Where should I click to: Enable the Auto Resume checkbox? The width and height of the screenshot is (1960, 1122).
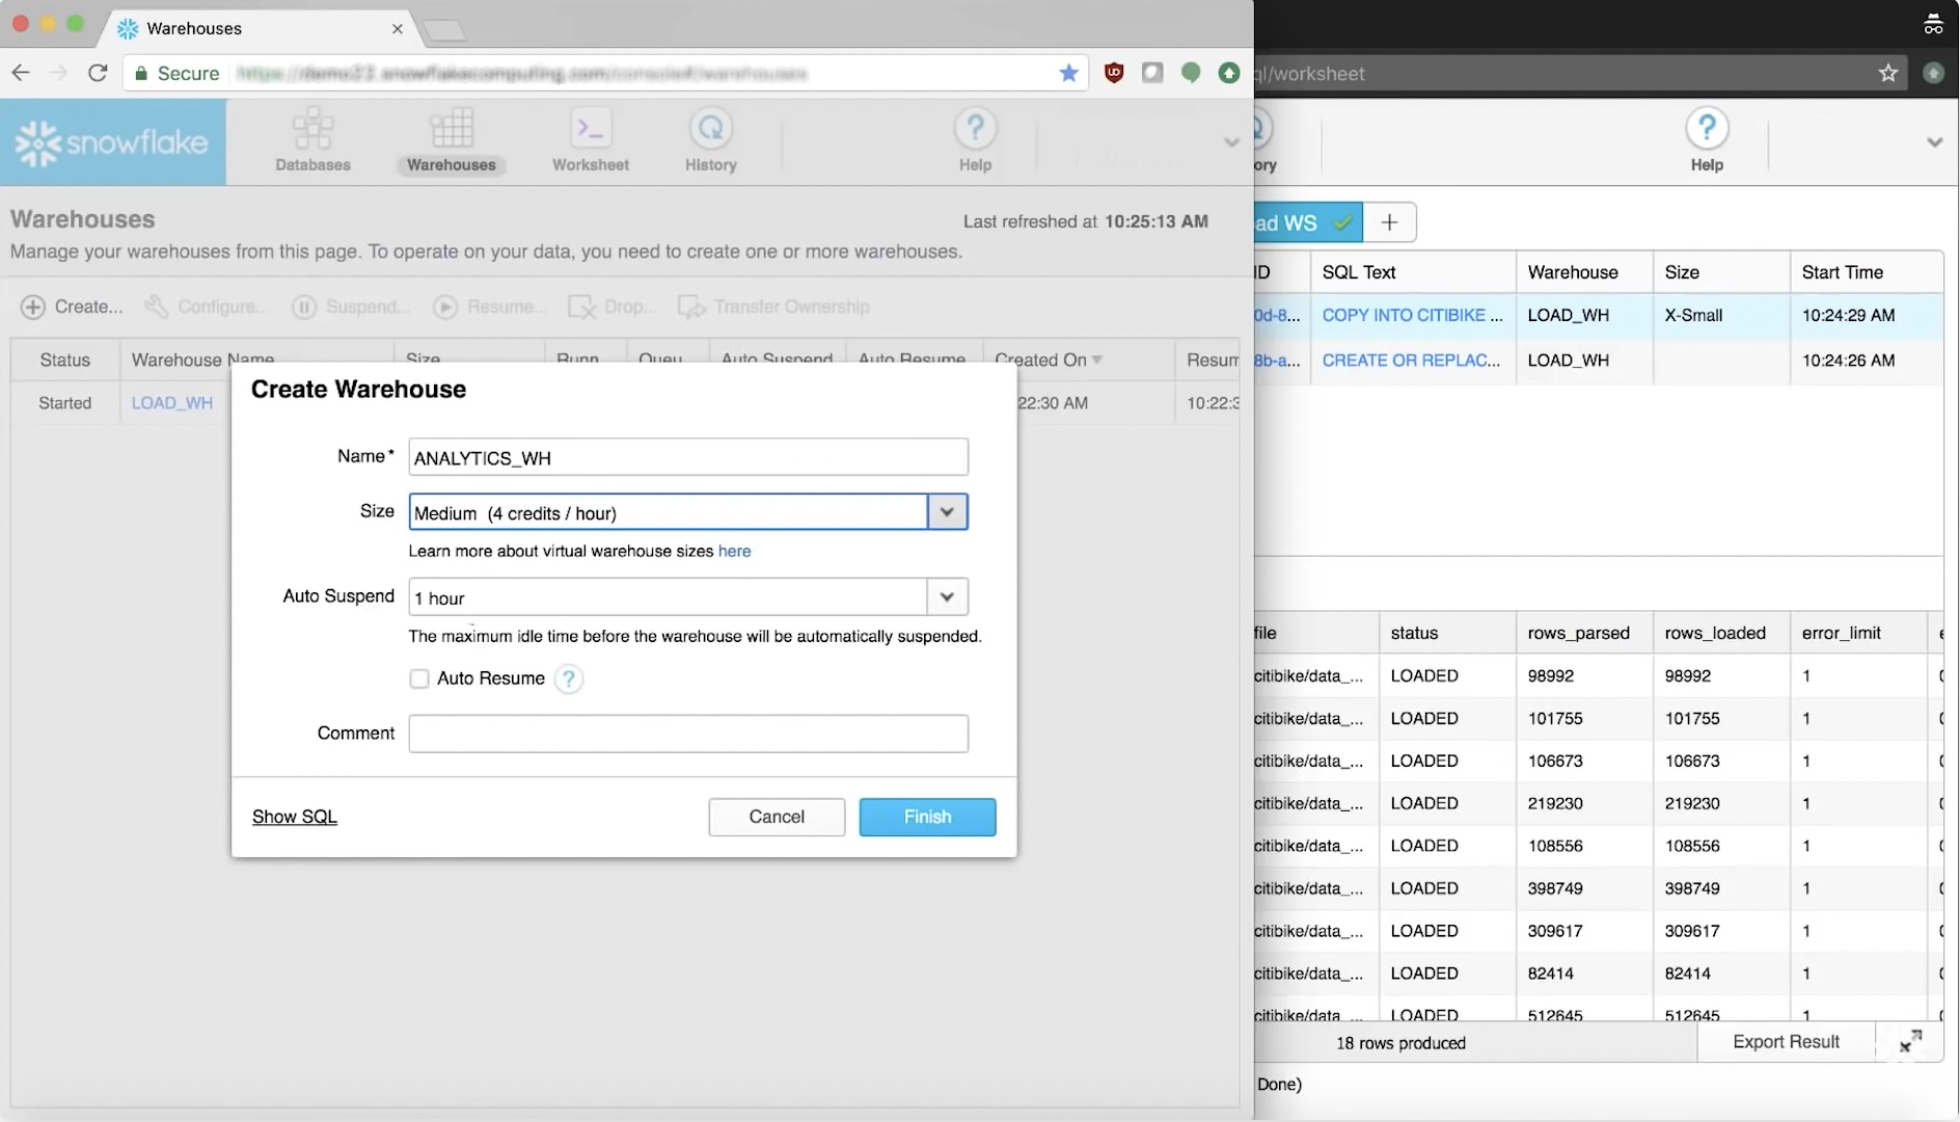pyautogui.click(x=419, y=679)
